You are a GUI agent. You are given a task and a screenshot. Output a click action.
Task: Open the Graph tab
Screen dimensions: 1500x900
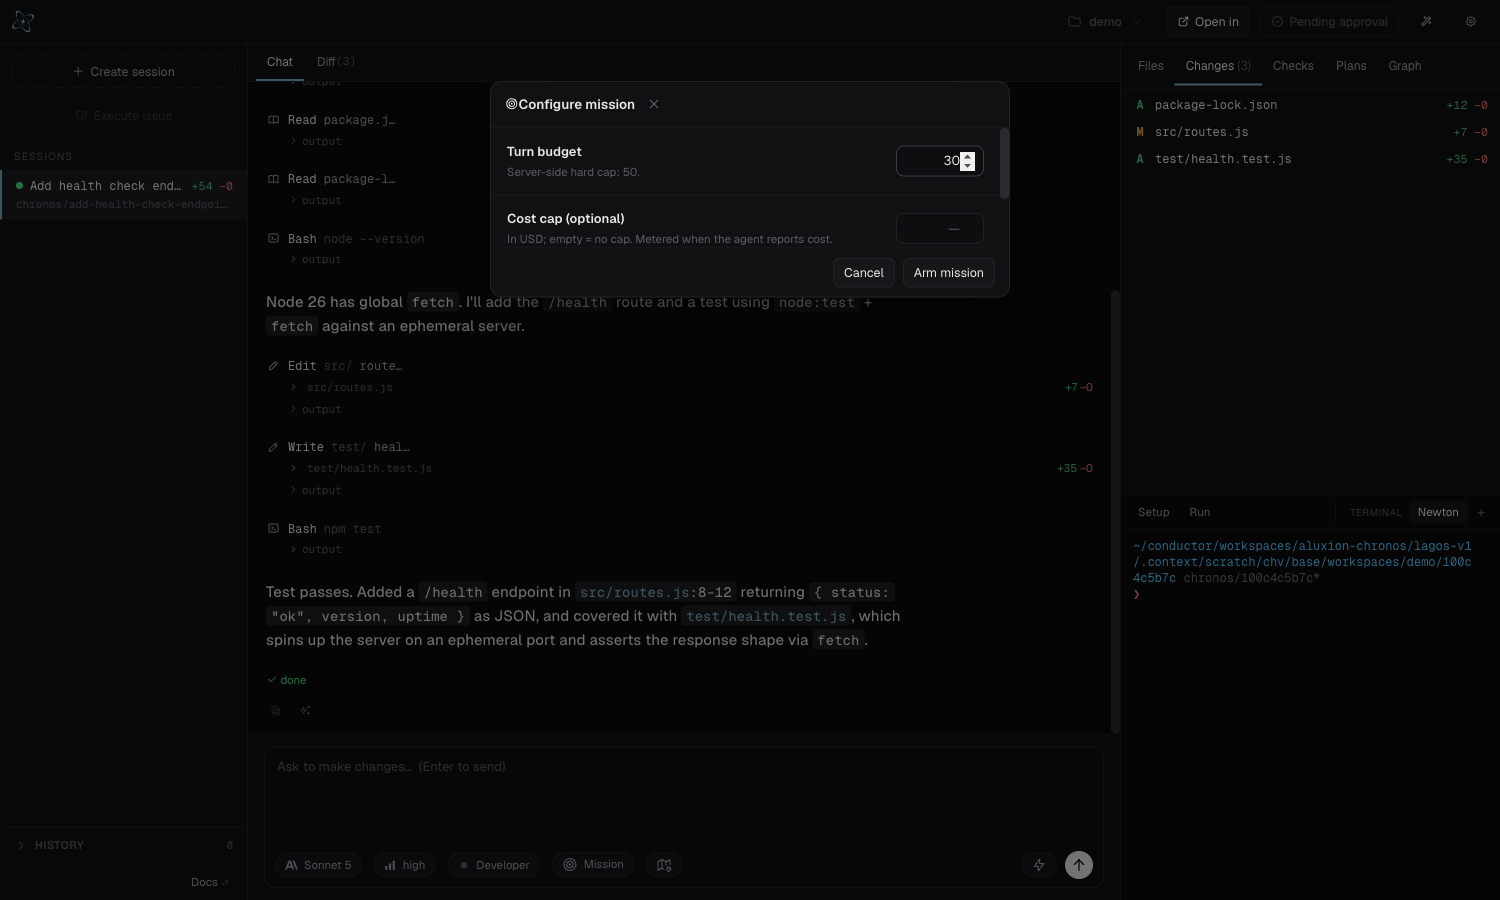pos(1404,66)
